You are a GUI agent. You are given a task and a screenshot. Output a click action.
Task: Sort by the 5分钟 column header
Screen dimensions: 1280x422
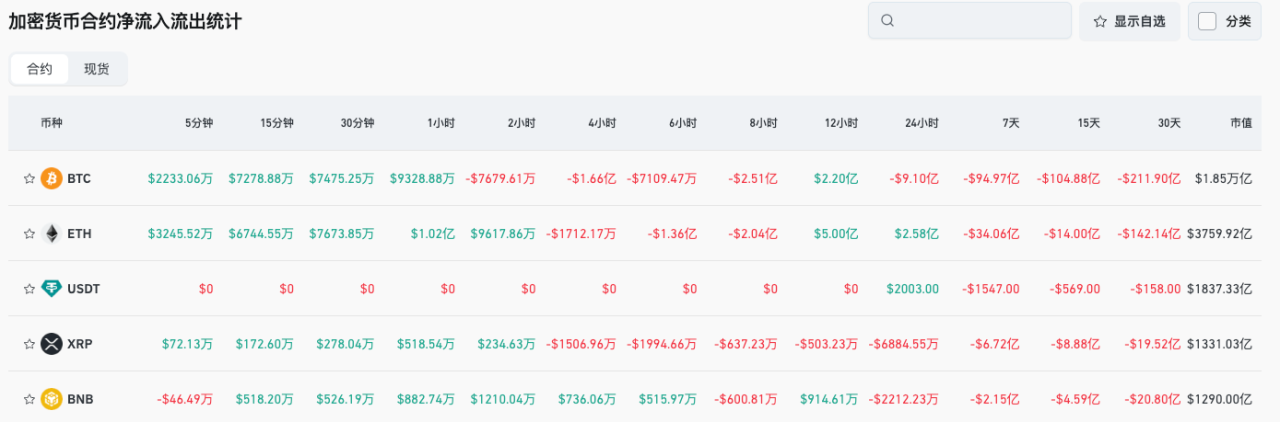[x=198, y=123]
